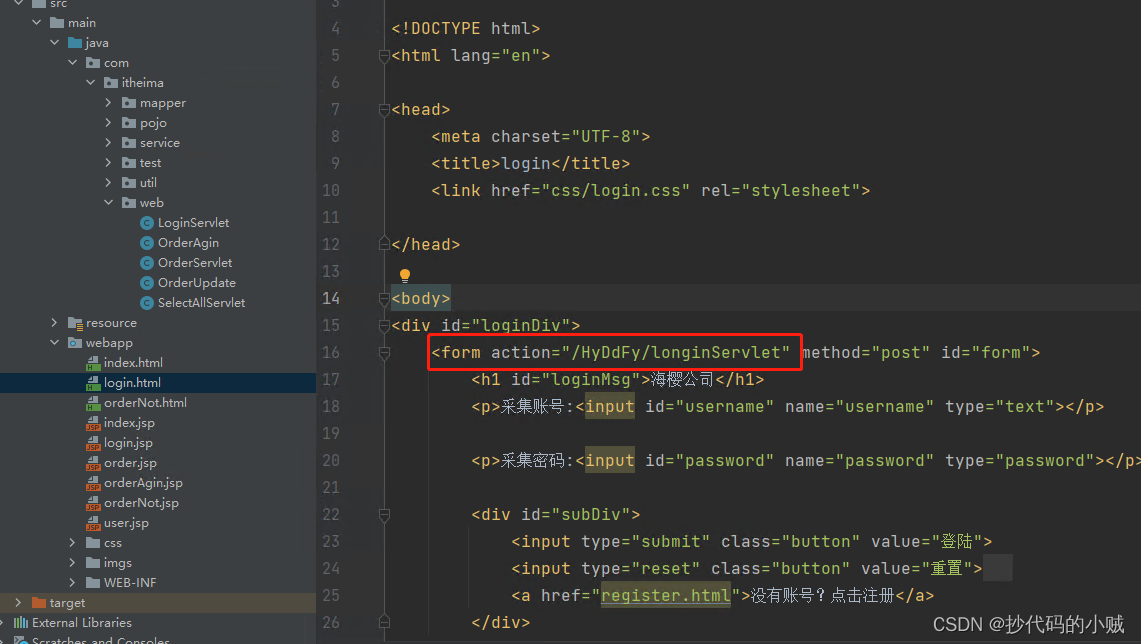The width and height of the screenshot is (1141, 644).
Task: Click the orderNot.jsp file icon
Action: (x=92, y=503)
